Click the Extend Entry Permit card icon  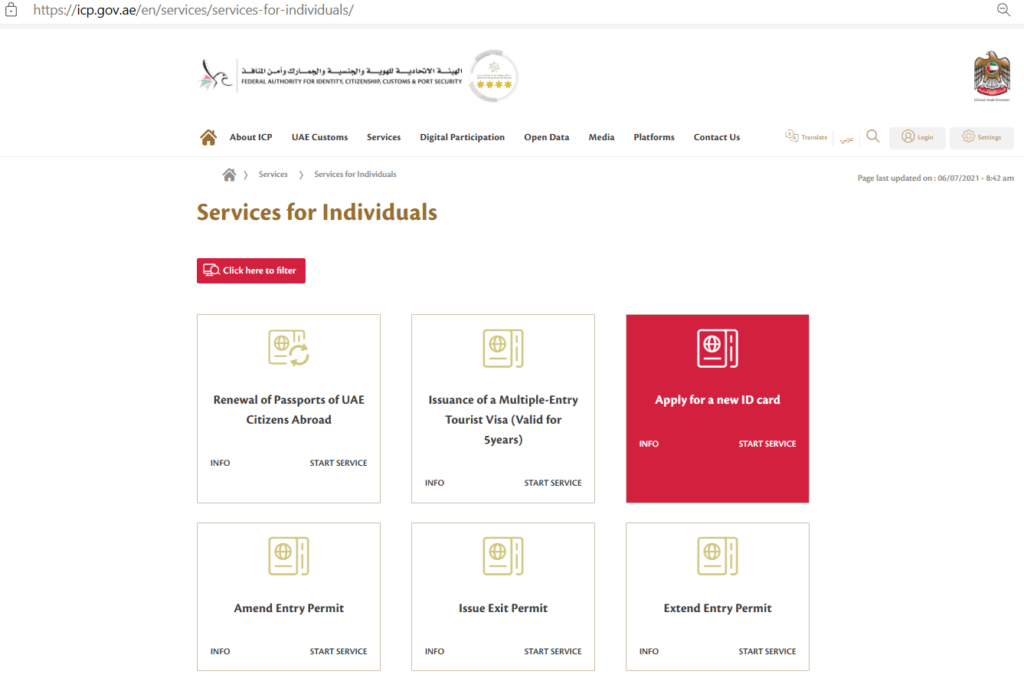(x=717, y=556)
